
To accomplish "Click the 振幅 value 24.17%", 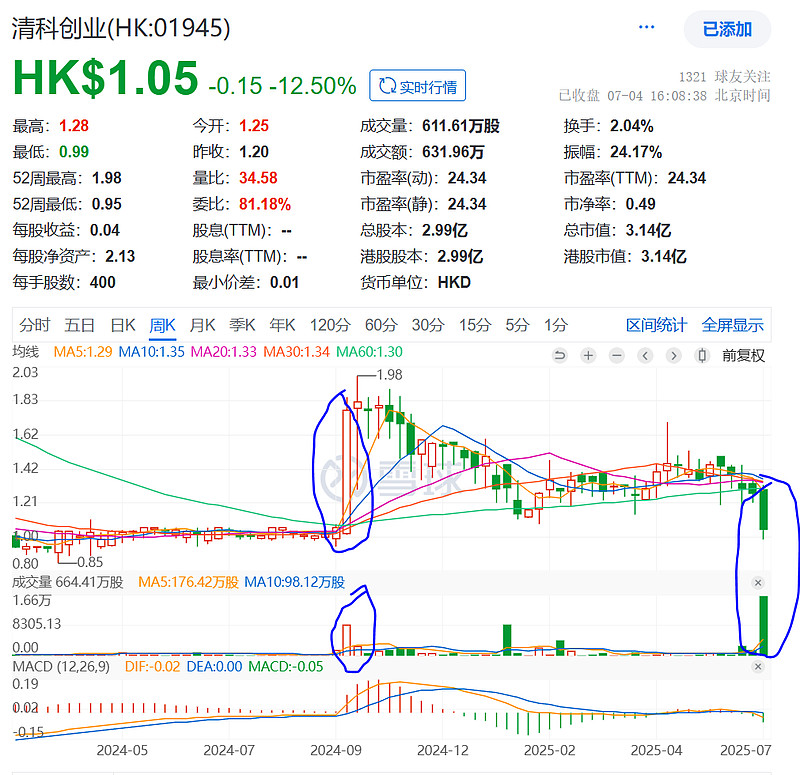I will pyautogui.click(x=636, y=152).
